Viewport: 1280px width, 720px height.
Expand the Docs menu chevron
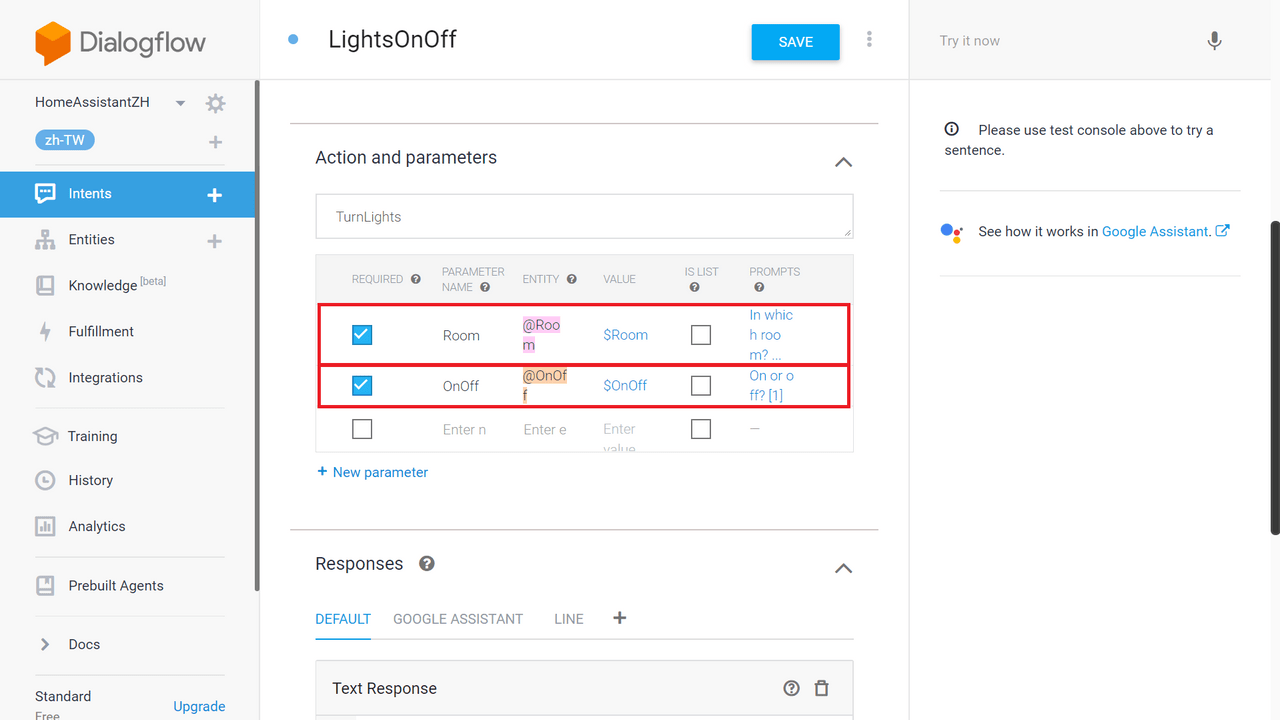(x=45, y=644)
